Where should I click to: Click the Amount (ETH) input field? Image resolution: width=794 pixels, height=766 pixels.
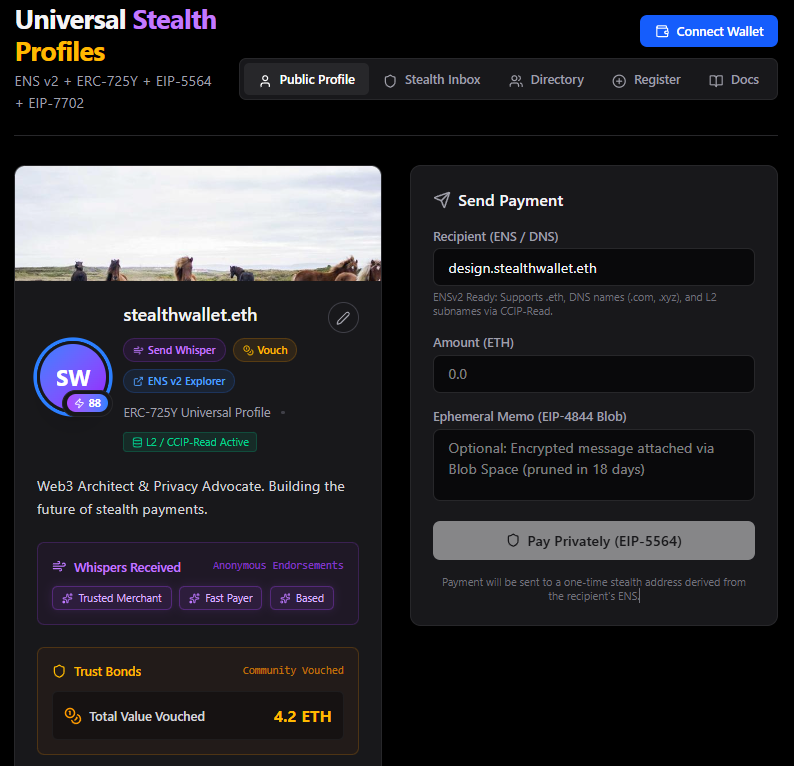[593, 374]
